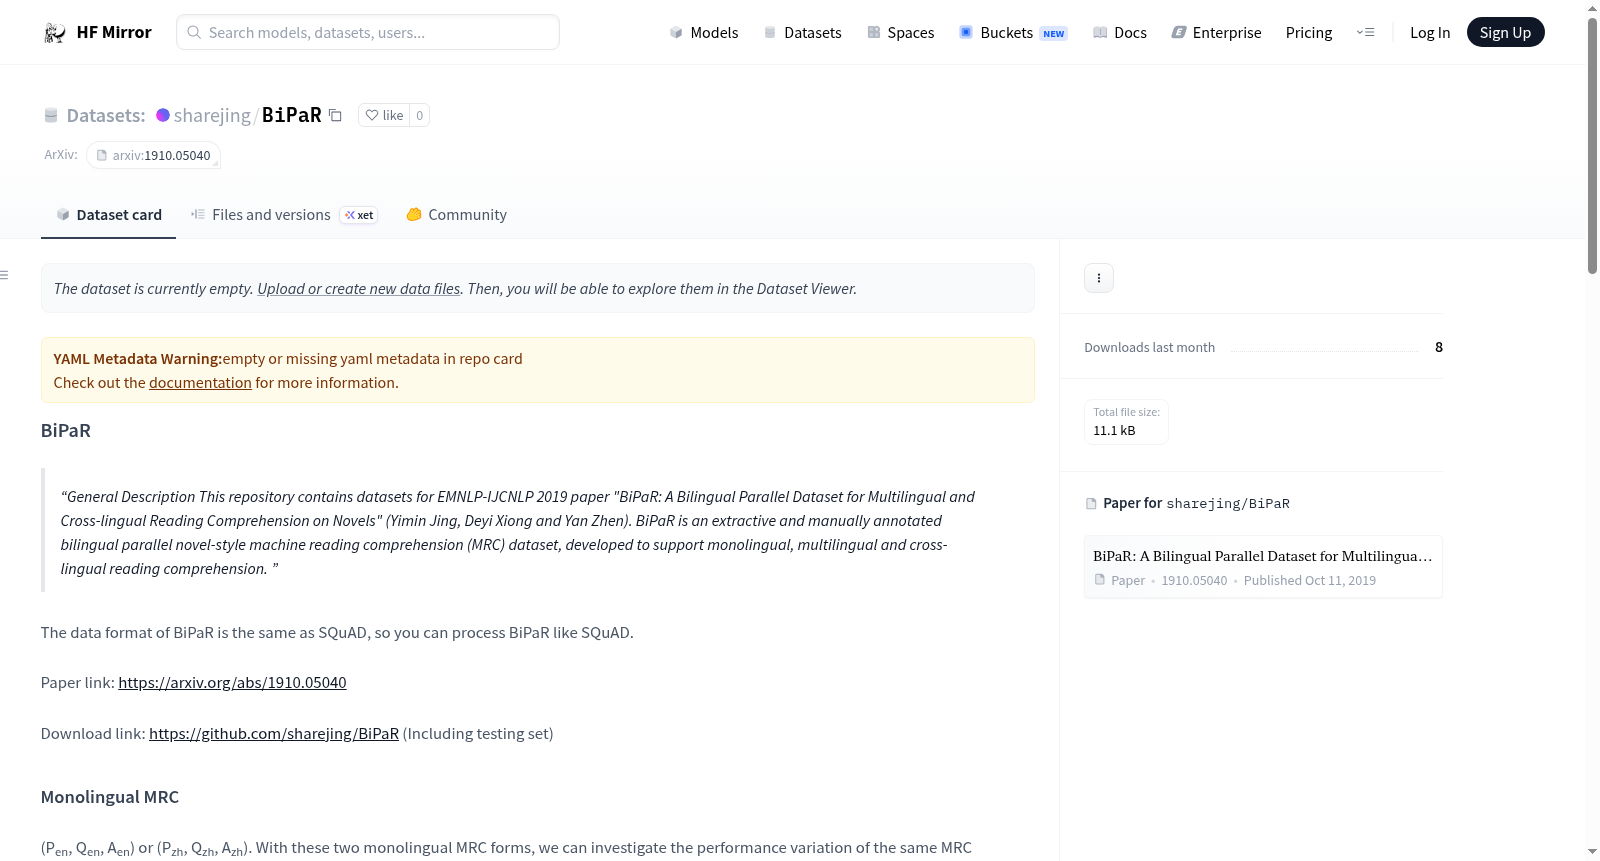Open Buckets in top navigation
Image resolution: width=1600 pixels, height=861 pixels.
pos(1013,33)
